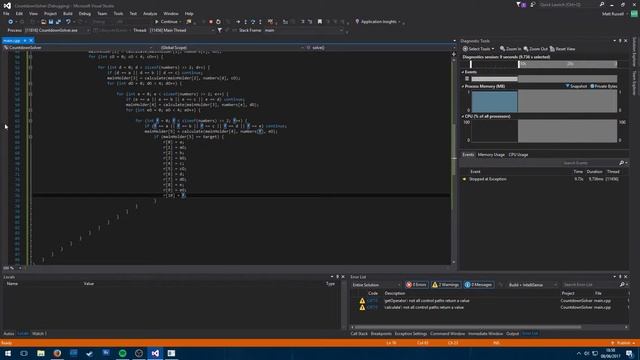Toggle the 0 Messages filter button
Viewport: 640px width, 360px height.
[478, 284]
